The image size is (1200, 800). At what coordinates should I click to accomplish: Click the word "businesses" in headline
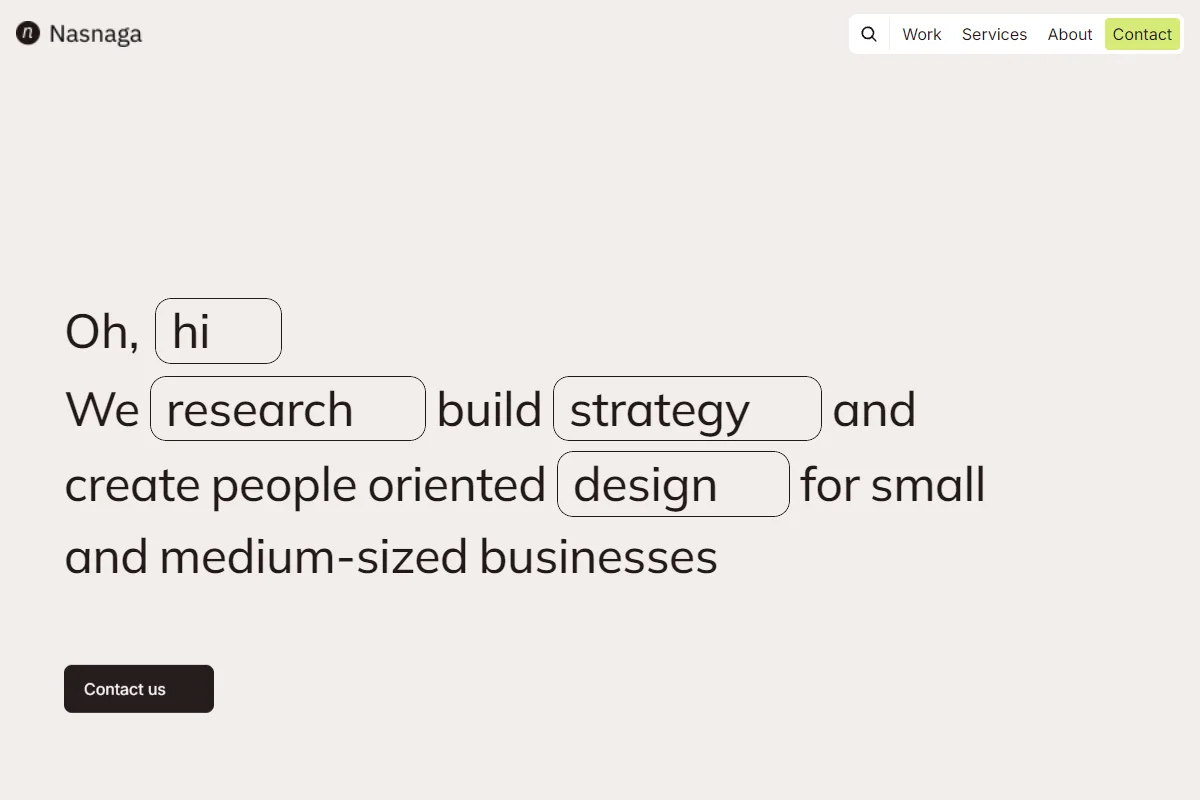(598, 557)
